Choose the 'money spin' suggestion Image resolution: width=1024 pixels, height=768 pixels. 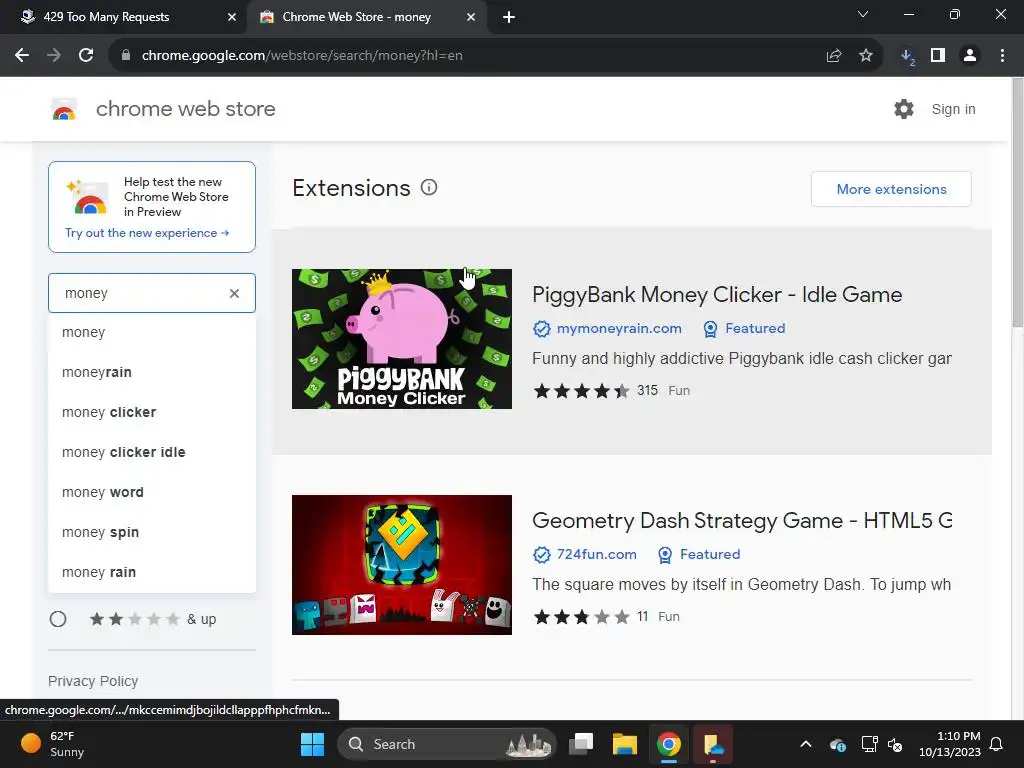[152, 532]
